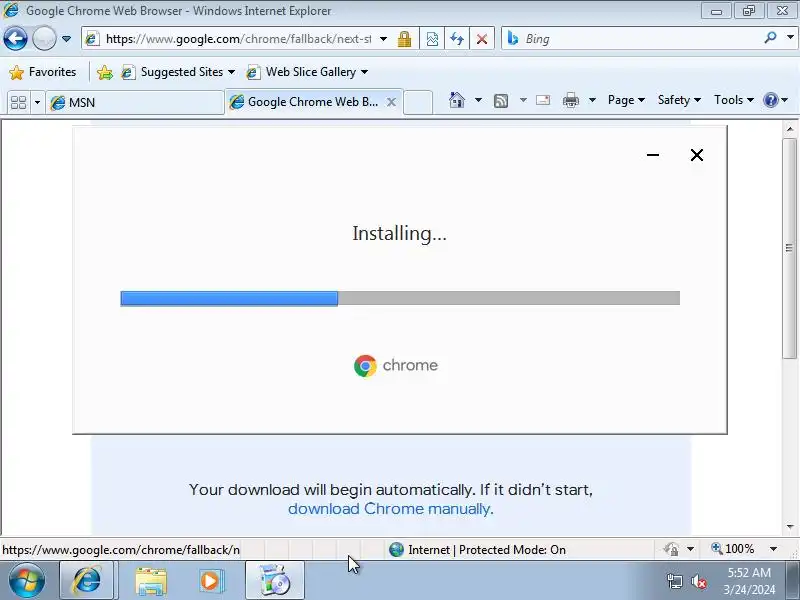Open the Tools menu
Viewport: 800px width, 600px height.
pyautogui.click(x=734, y=100)
